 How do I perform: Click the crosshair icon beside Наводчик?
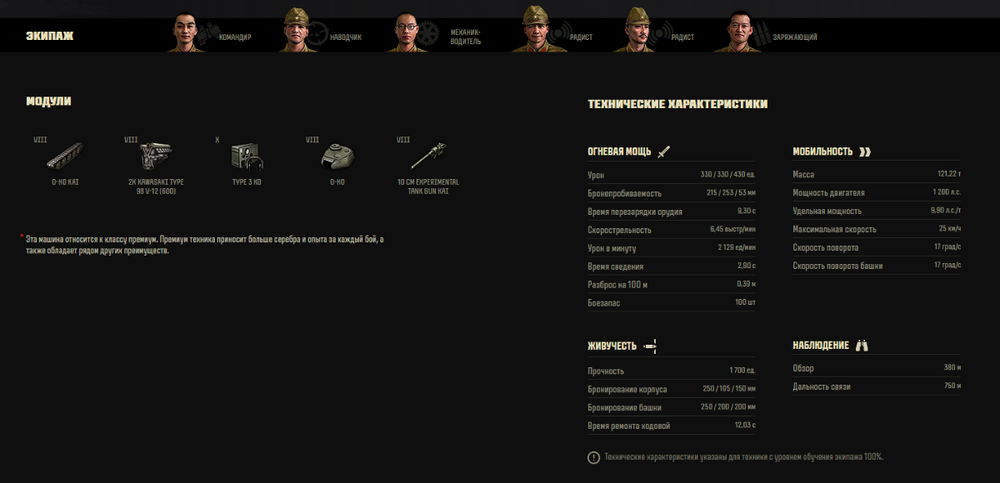[x=318, y=33]
